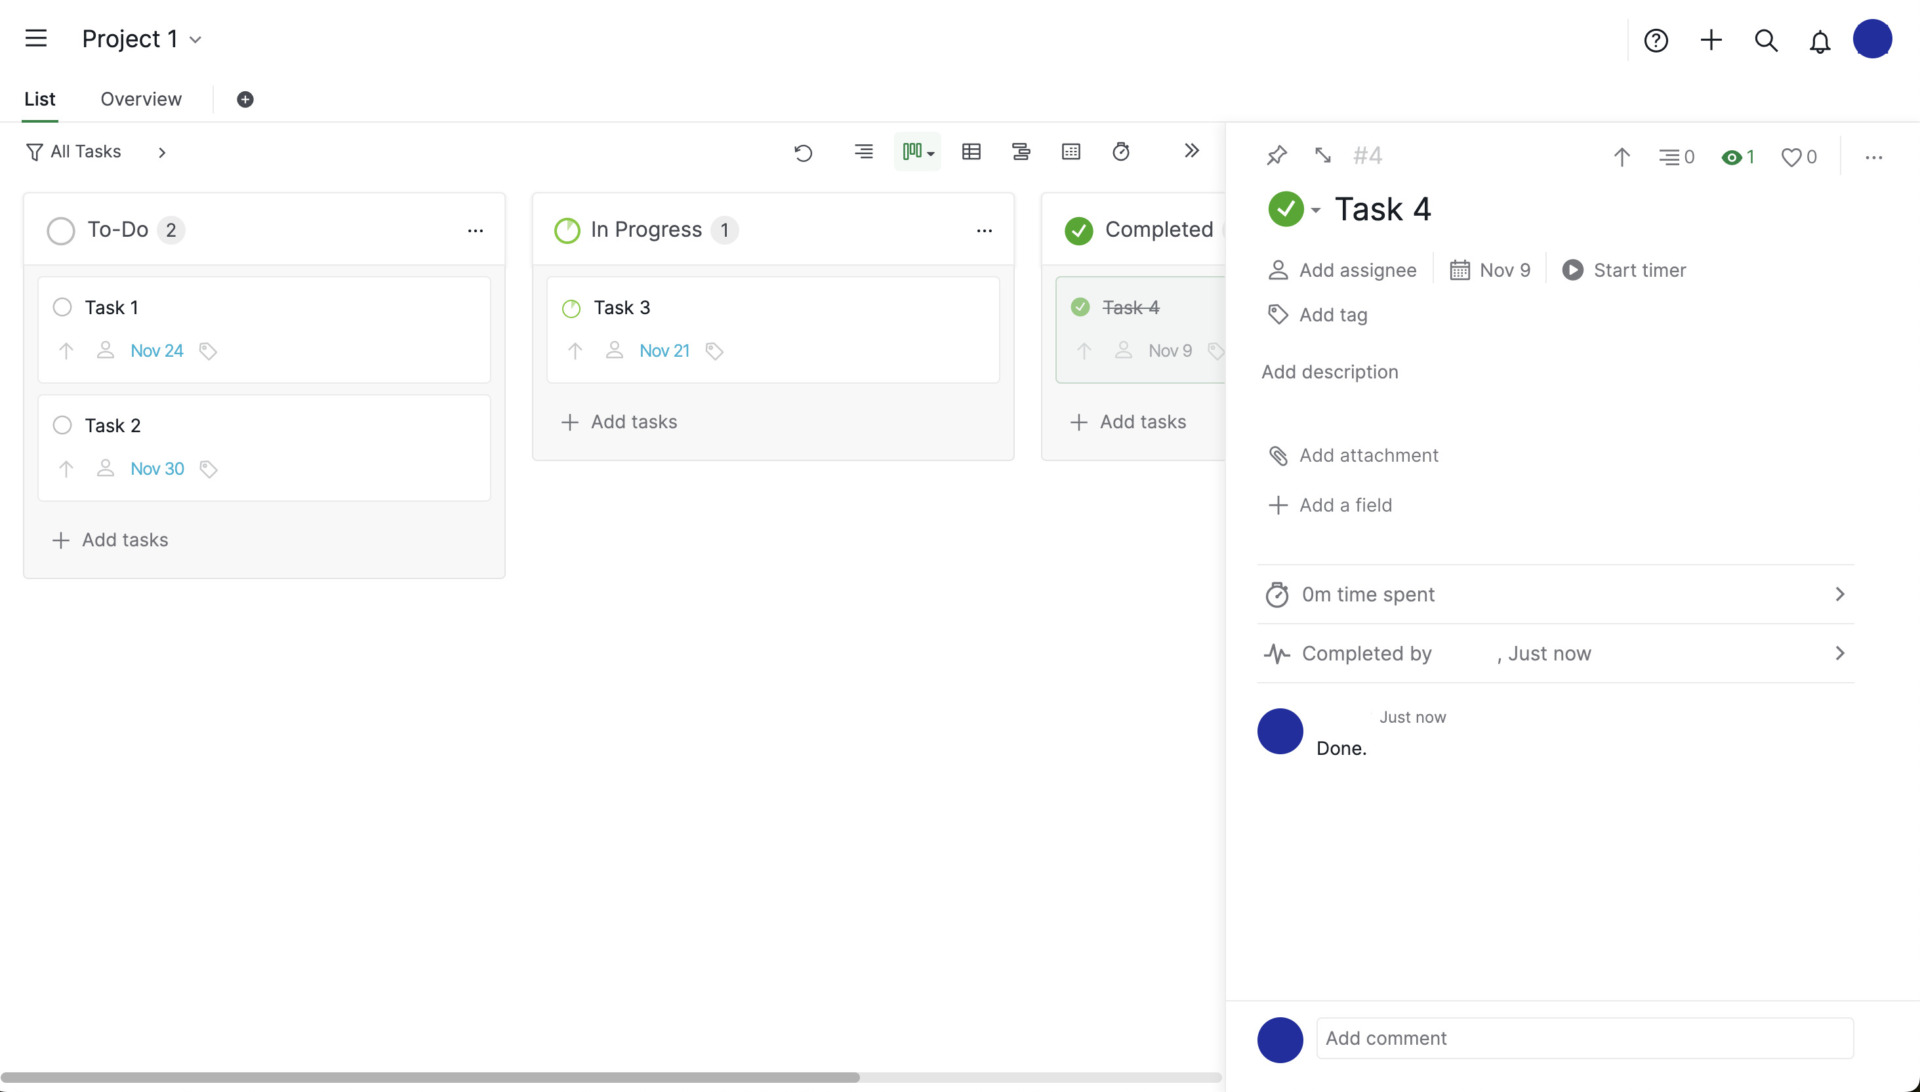Open Gantt timeline view icon
Image resolution: width=1920 pixels, height=1092 pixels.
pyautogui.click(x=1021, y=152)
